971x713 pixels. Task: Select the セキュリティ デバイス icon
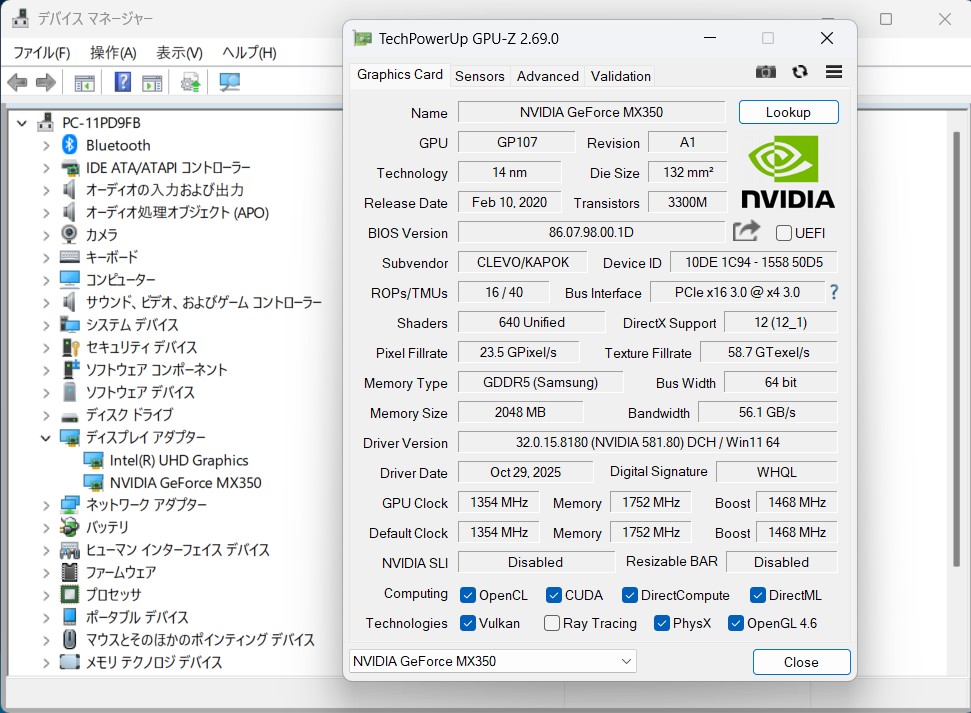click(70, 347)
